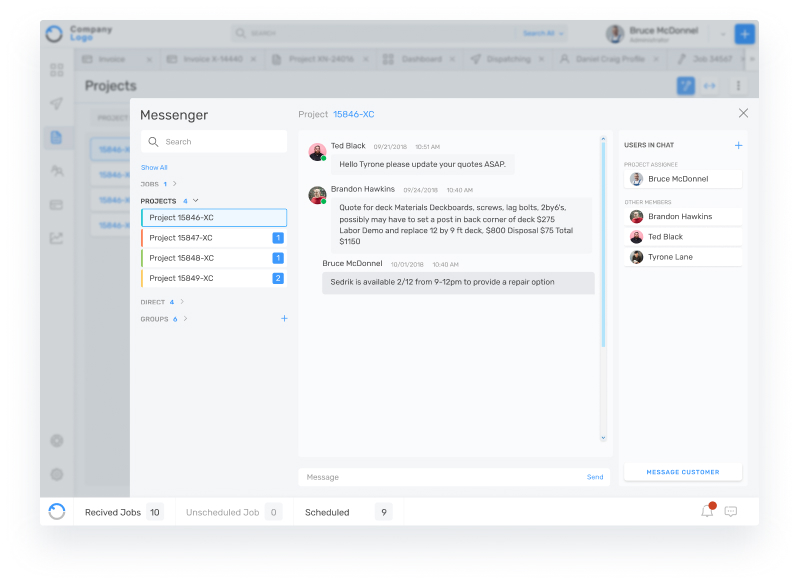Click the Show All link

tap(154, 168)
